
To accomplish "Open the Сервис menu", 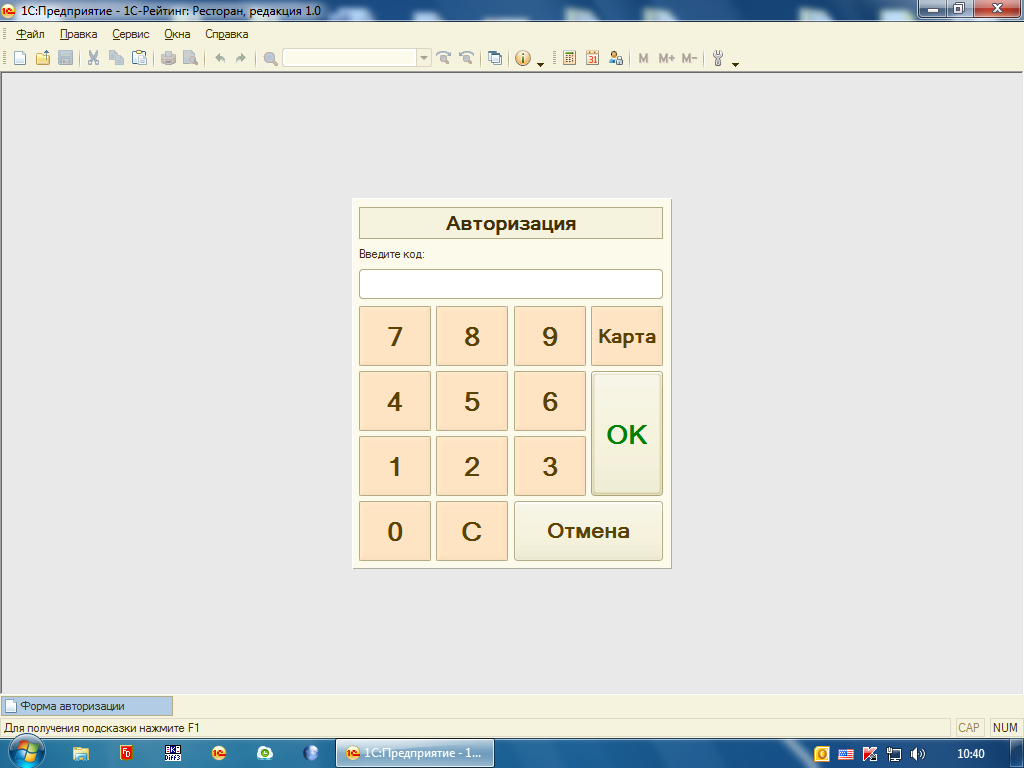I will [130, 34].
